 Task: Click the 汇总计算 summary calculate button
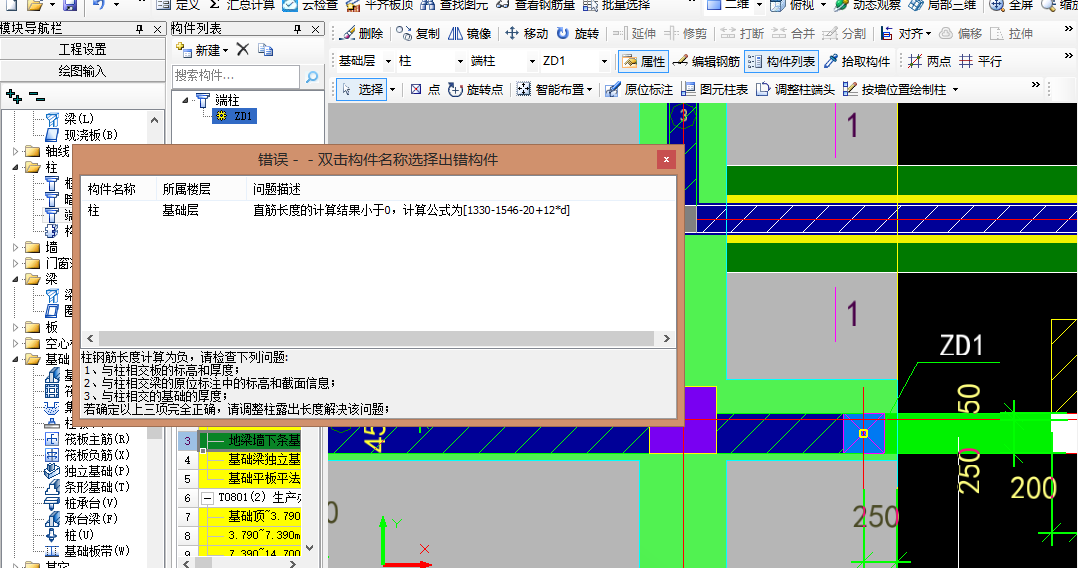click(242, 5)
